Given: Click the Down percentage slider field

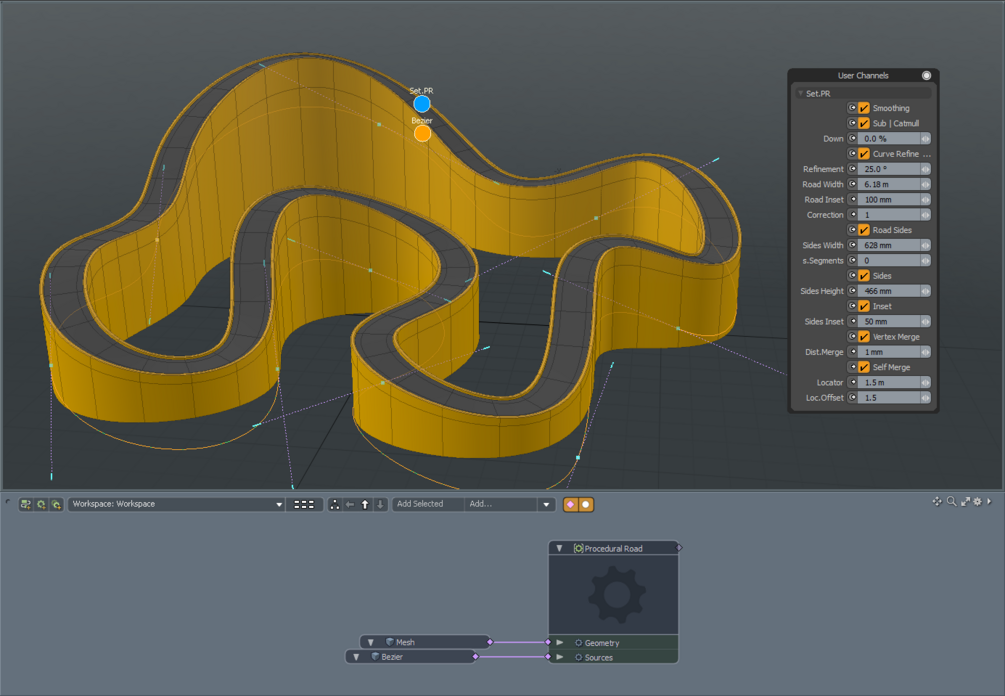Looking at the screenshot, I should (x=888, y=138).
